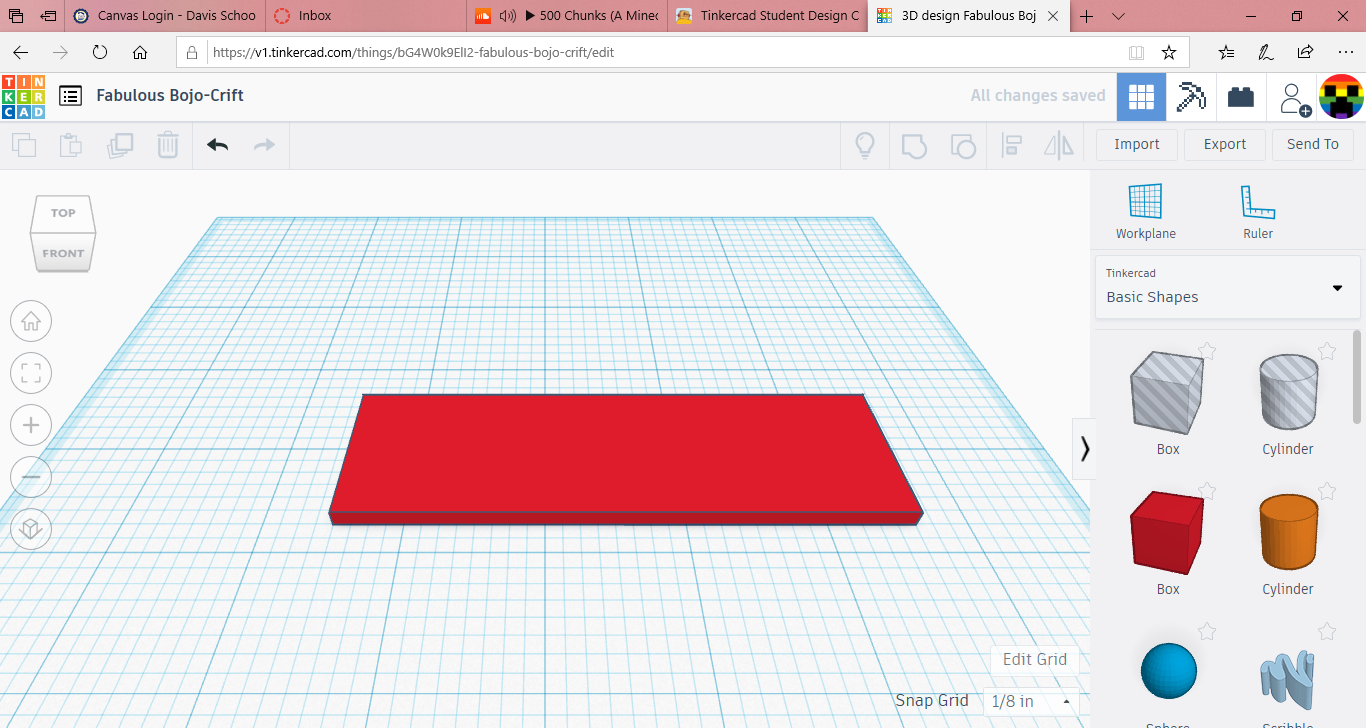Click TOP face of the view cube
Viewport: 1366px width, 728px height.
point(63,213)
